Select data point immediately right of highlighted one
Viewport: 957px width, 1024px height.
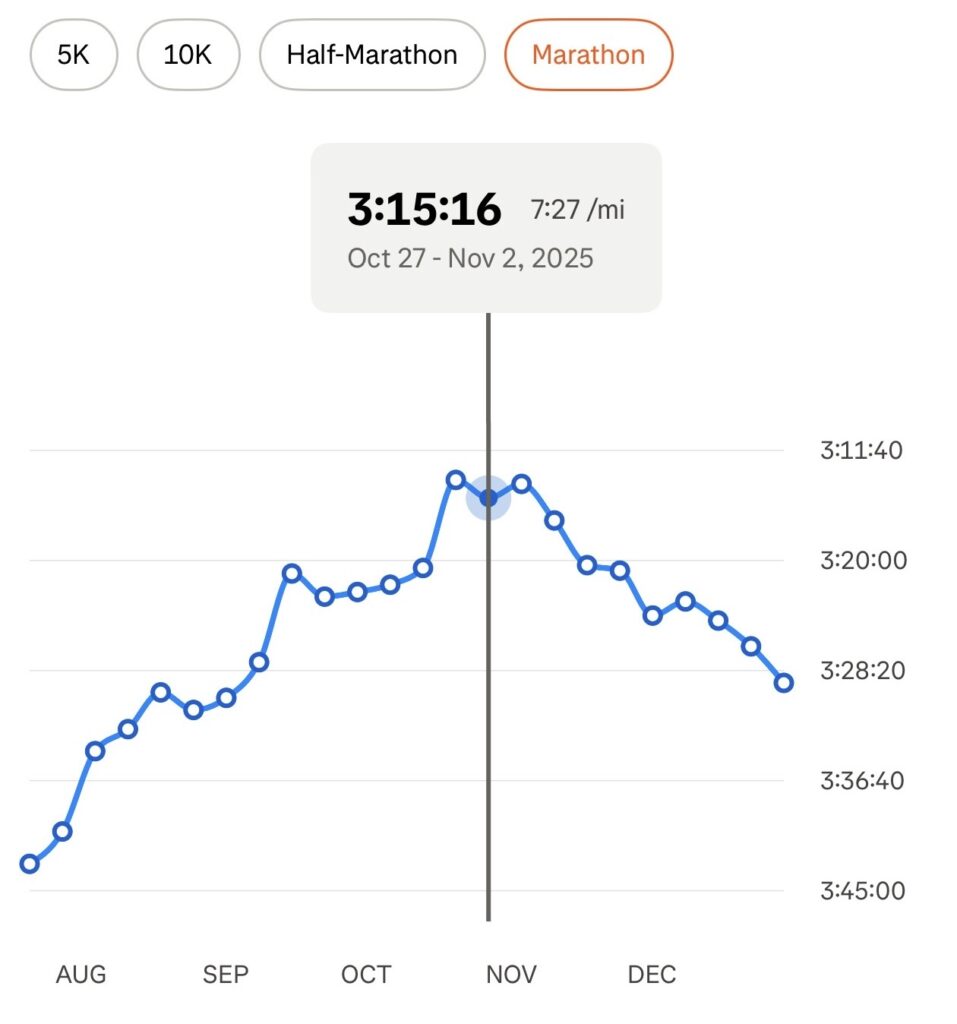tap(521, 484)
